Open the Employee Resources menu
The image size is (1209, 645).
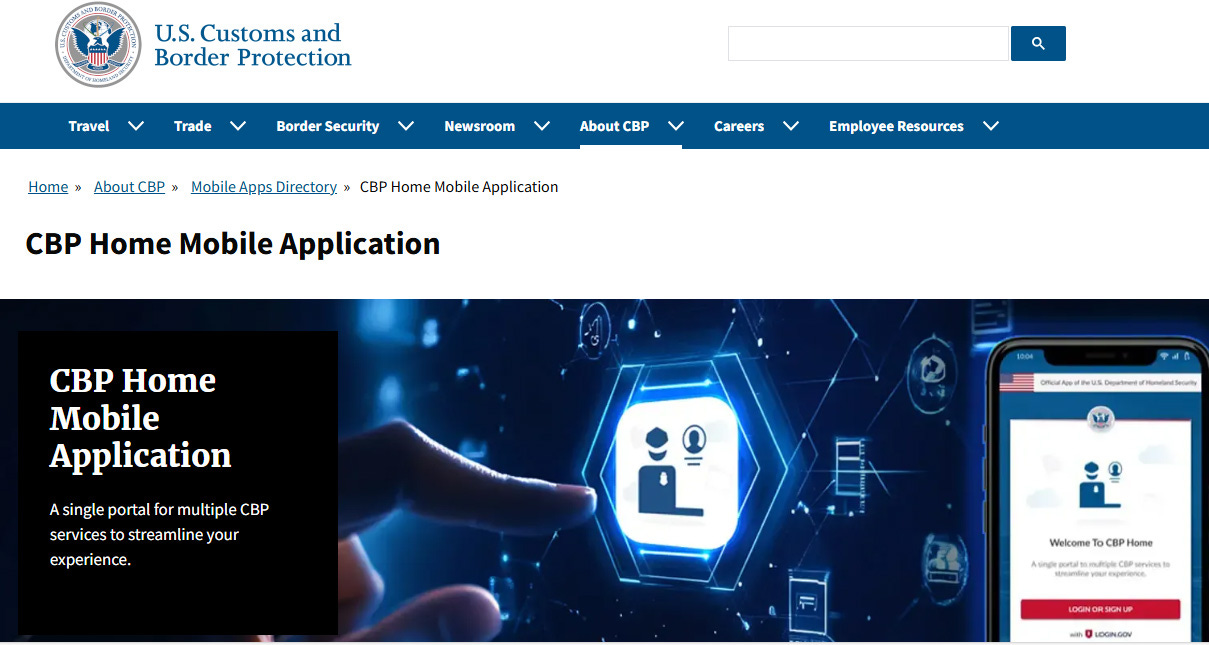point(896,126)
